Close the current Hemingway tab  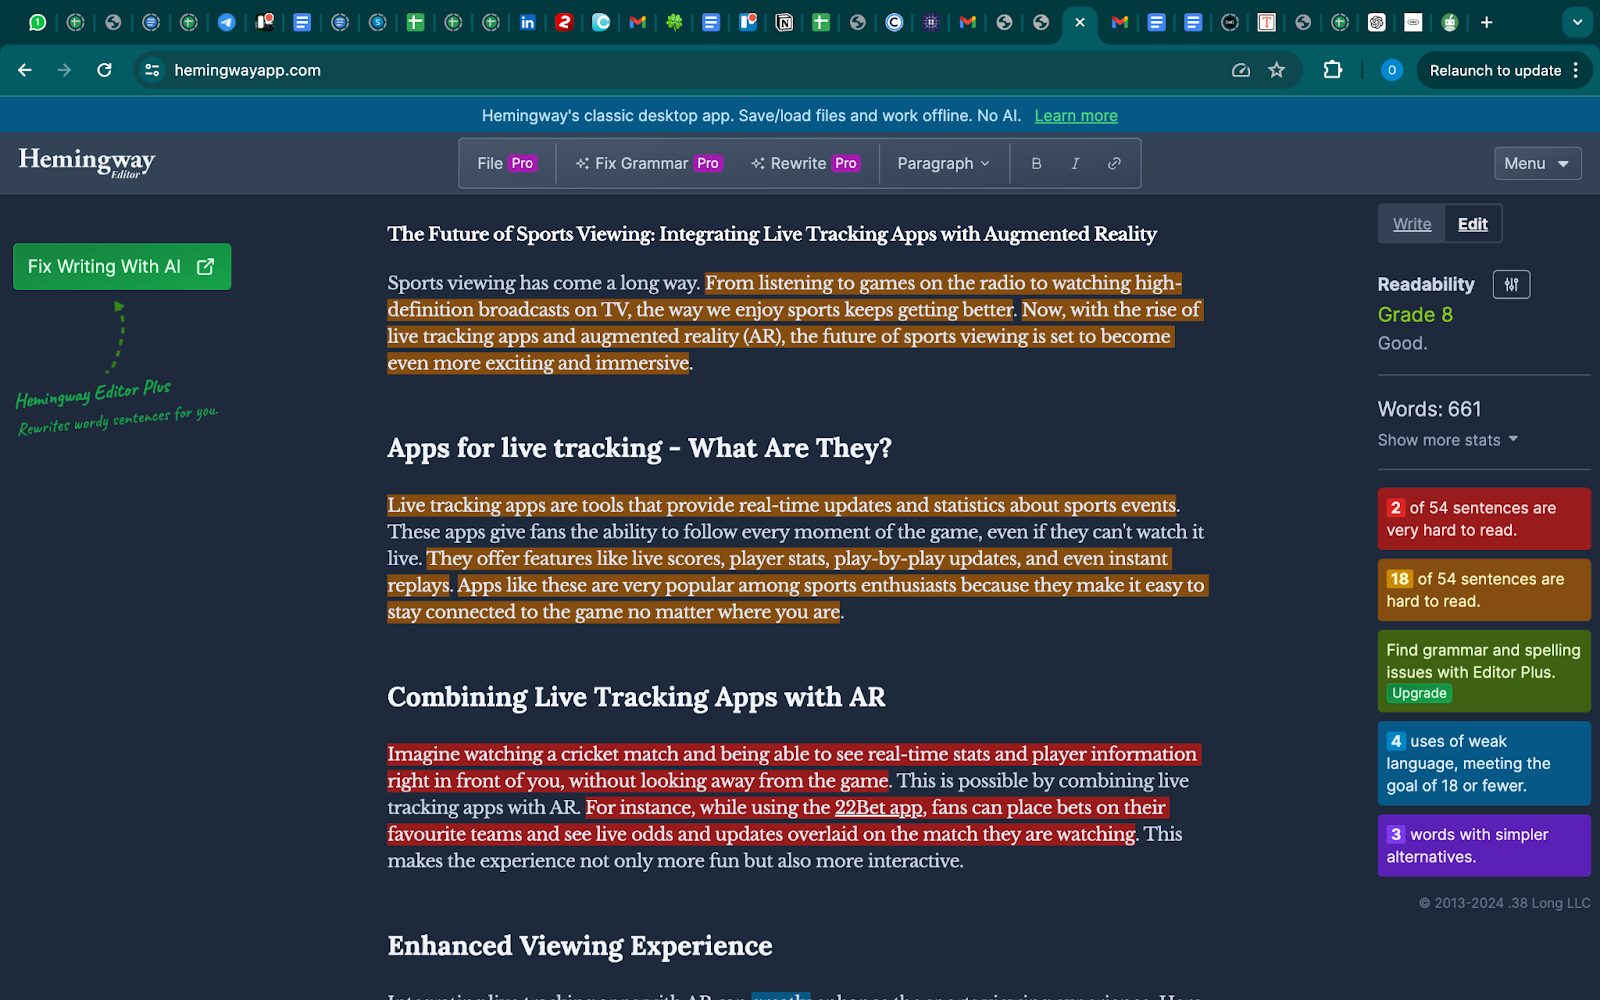tap(1079, 22)
